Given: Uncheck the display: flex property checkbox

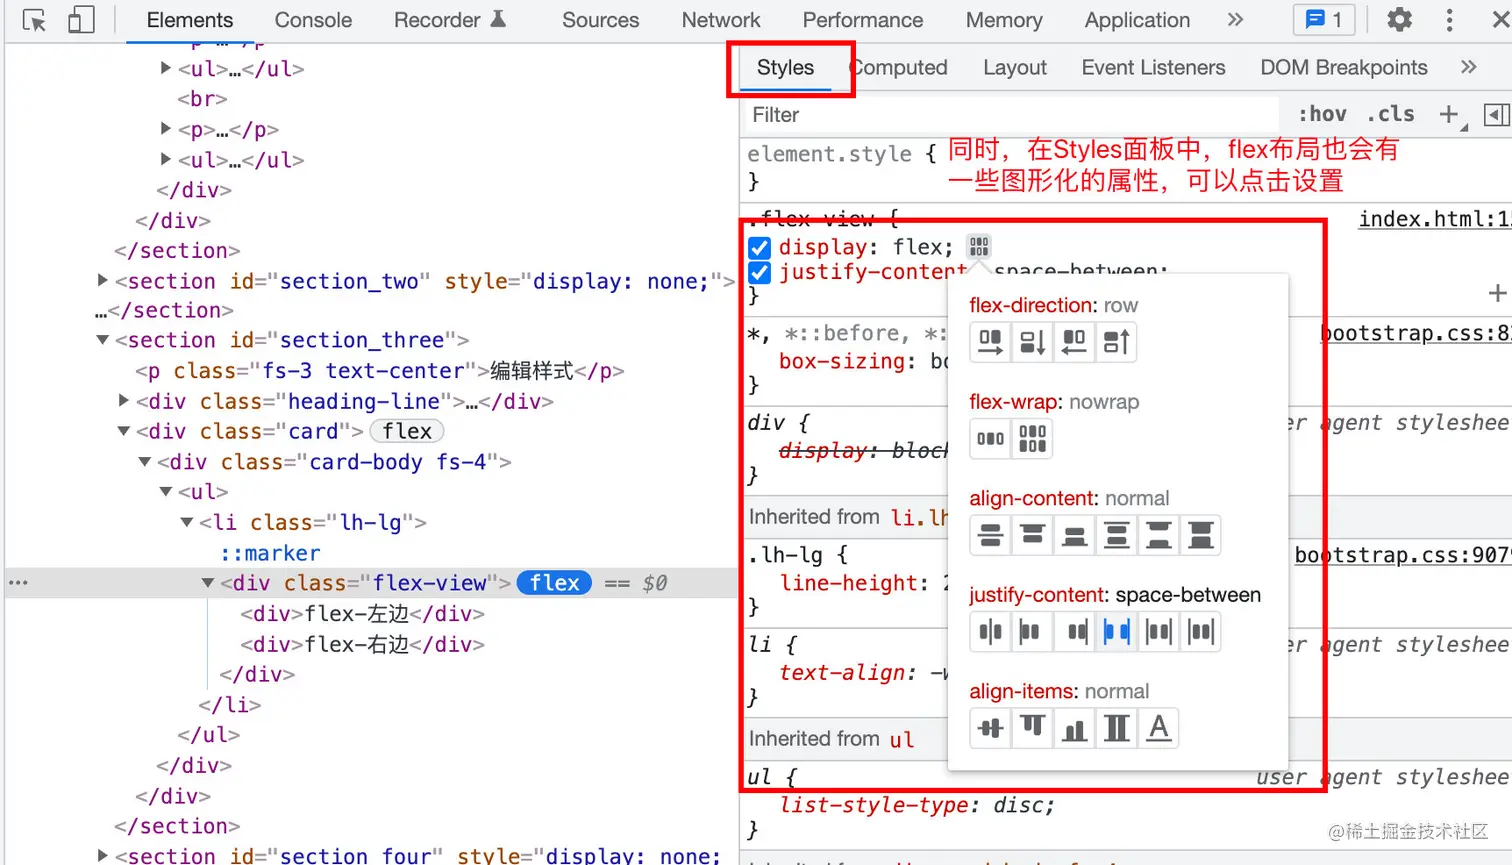Looking at the screenshot, I should (759, 247).
